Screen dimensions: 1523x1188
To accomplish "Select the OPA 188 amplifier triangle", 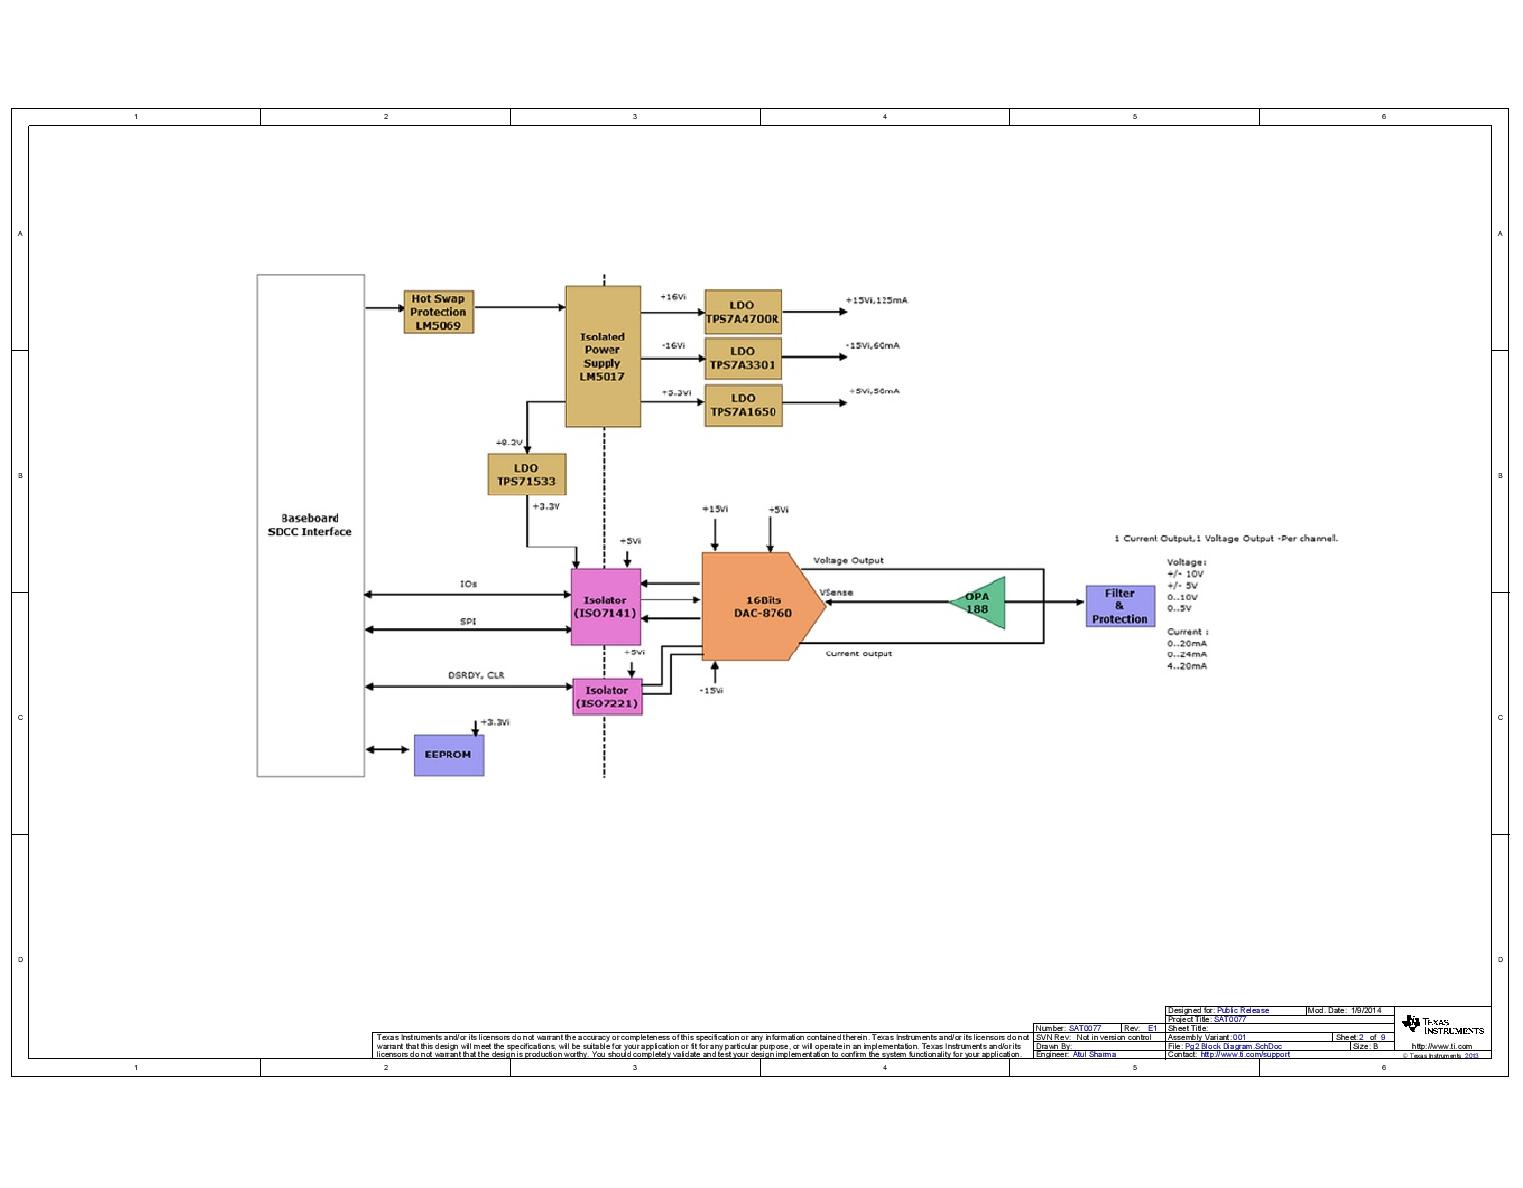I will 978,603.
